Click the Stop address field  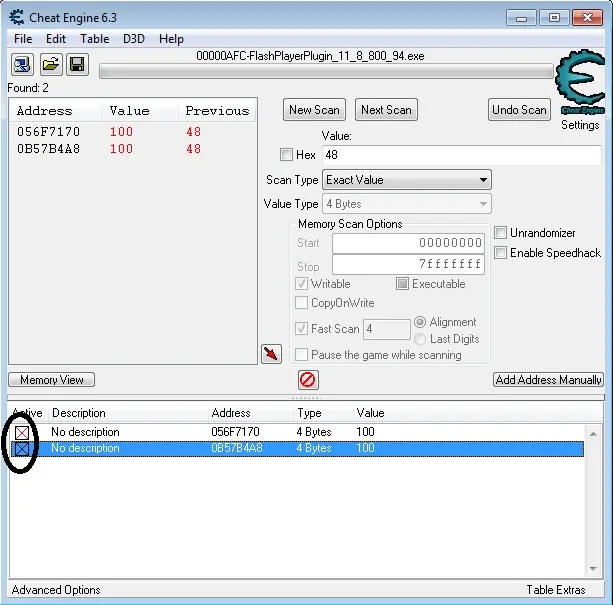coord(409,264)
